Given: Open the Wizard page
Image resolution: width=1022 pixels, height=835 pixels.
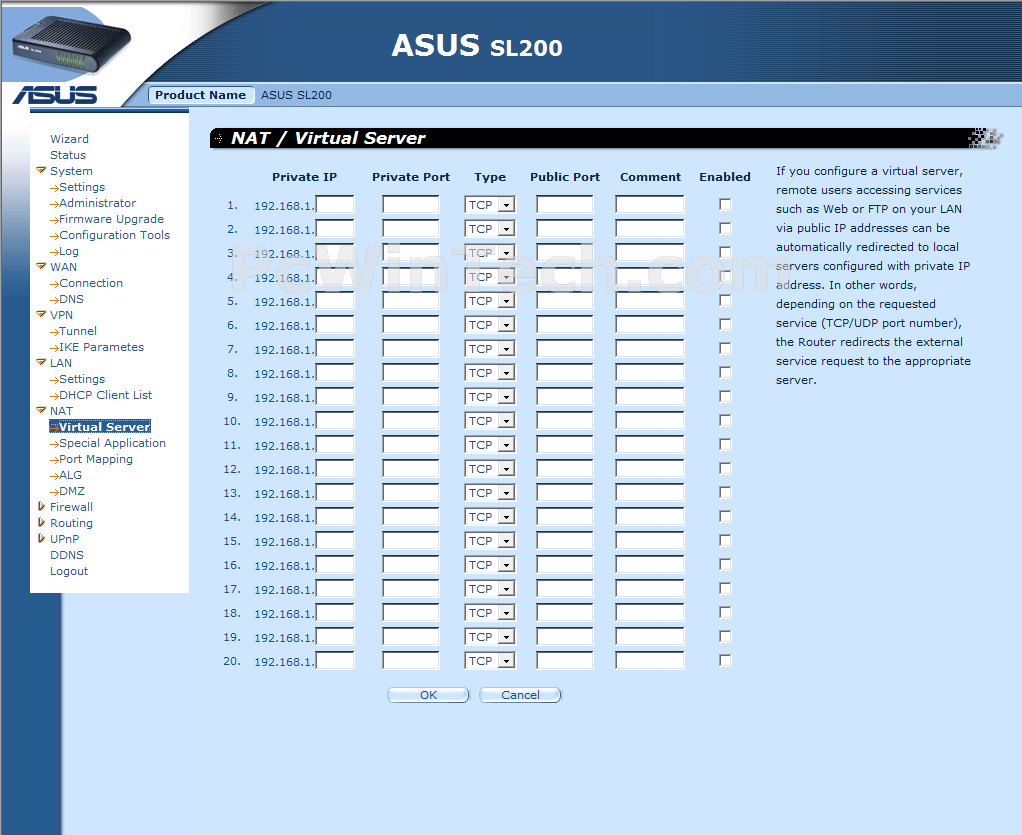Looking at the screenshot, I should [69, 139].
